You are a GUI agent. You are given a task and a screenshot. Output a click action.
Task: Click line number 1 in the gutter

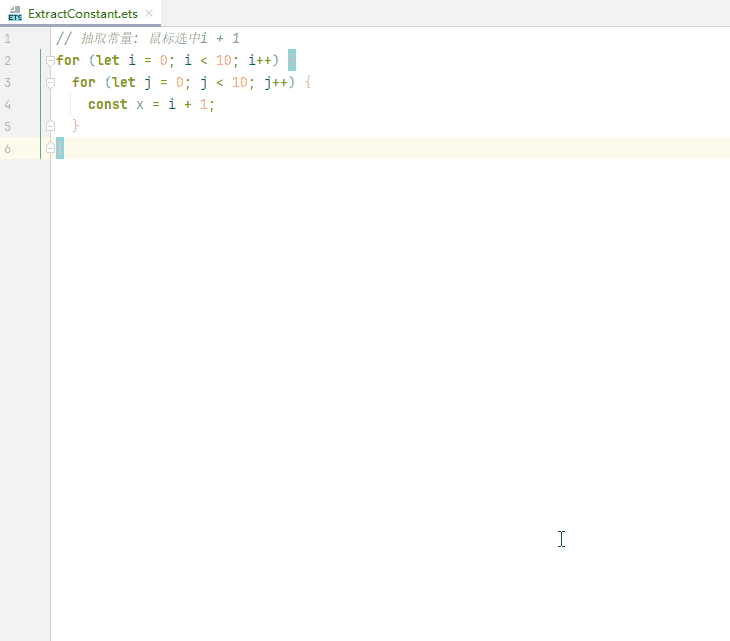pyautogui.click(x=8, y=39)
